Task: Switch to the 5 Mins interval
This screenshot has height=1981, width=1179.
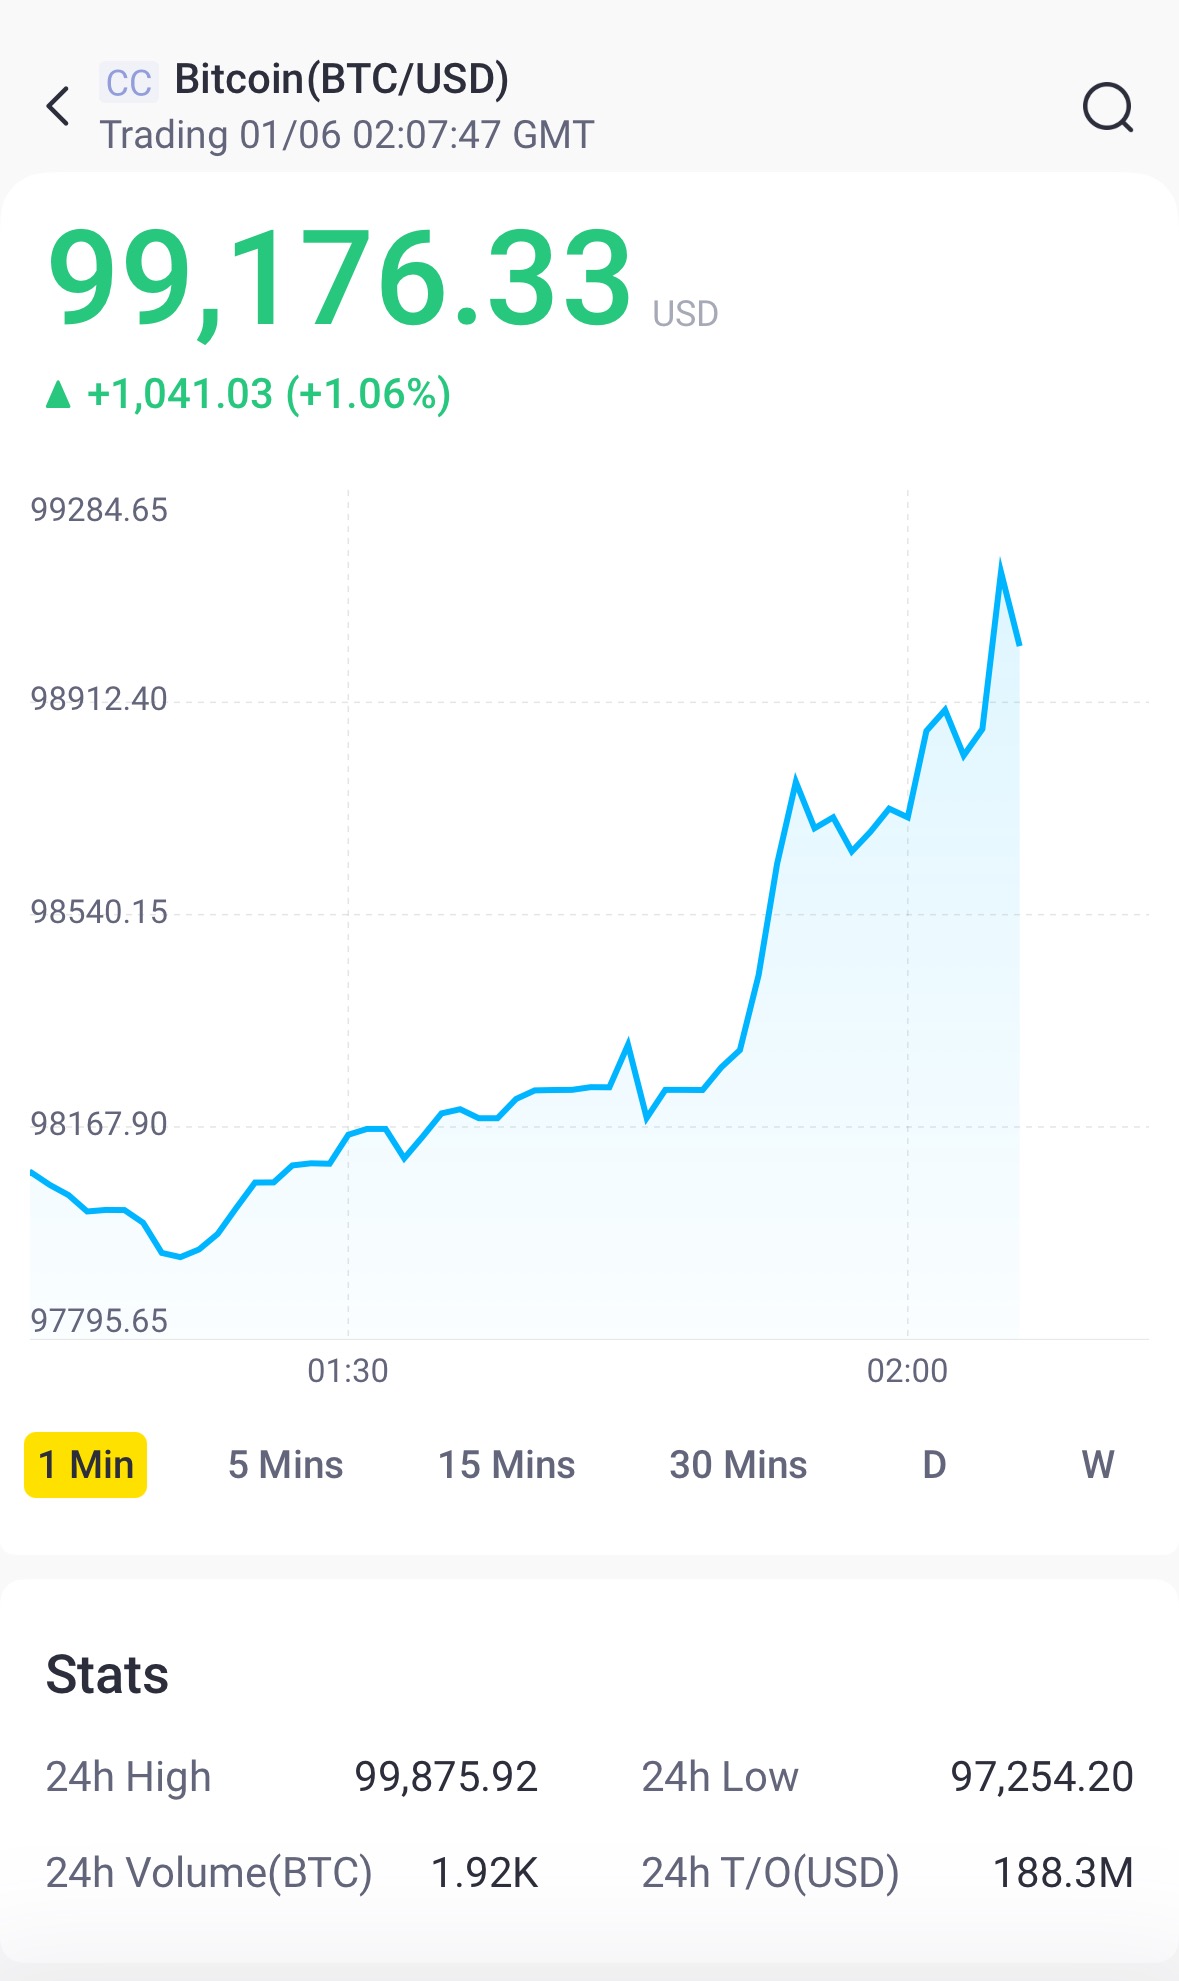Action: click(285, 1465)
